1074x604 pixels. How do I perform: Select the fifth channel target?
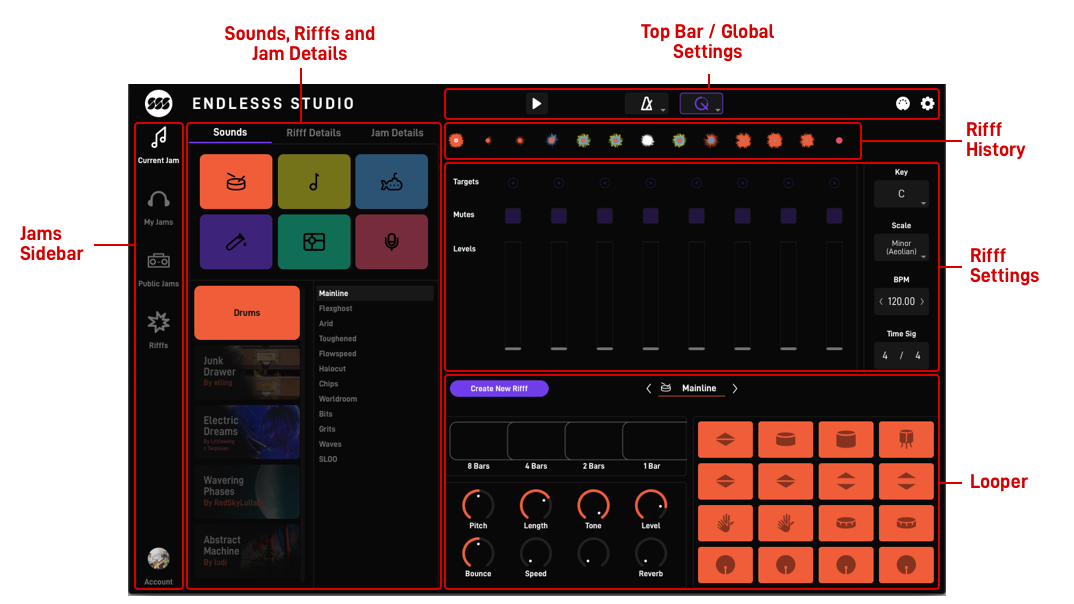[x=697, y=183]
